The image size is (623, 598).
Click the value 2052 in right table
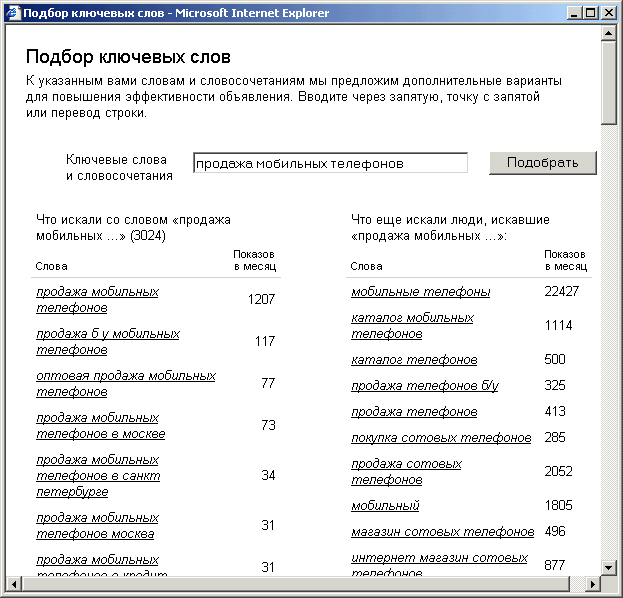(558, 472)
